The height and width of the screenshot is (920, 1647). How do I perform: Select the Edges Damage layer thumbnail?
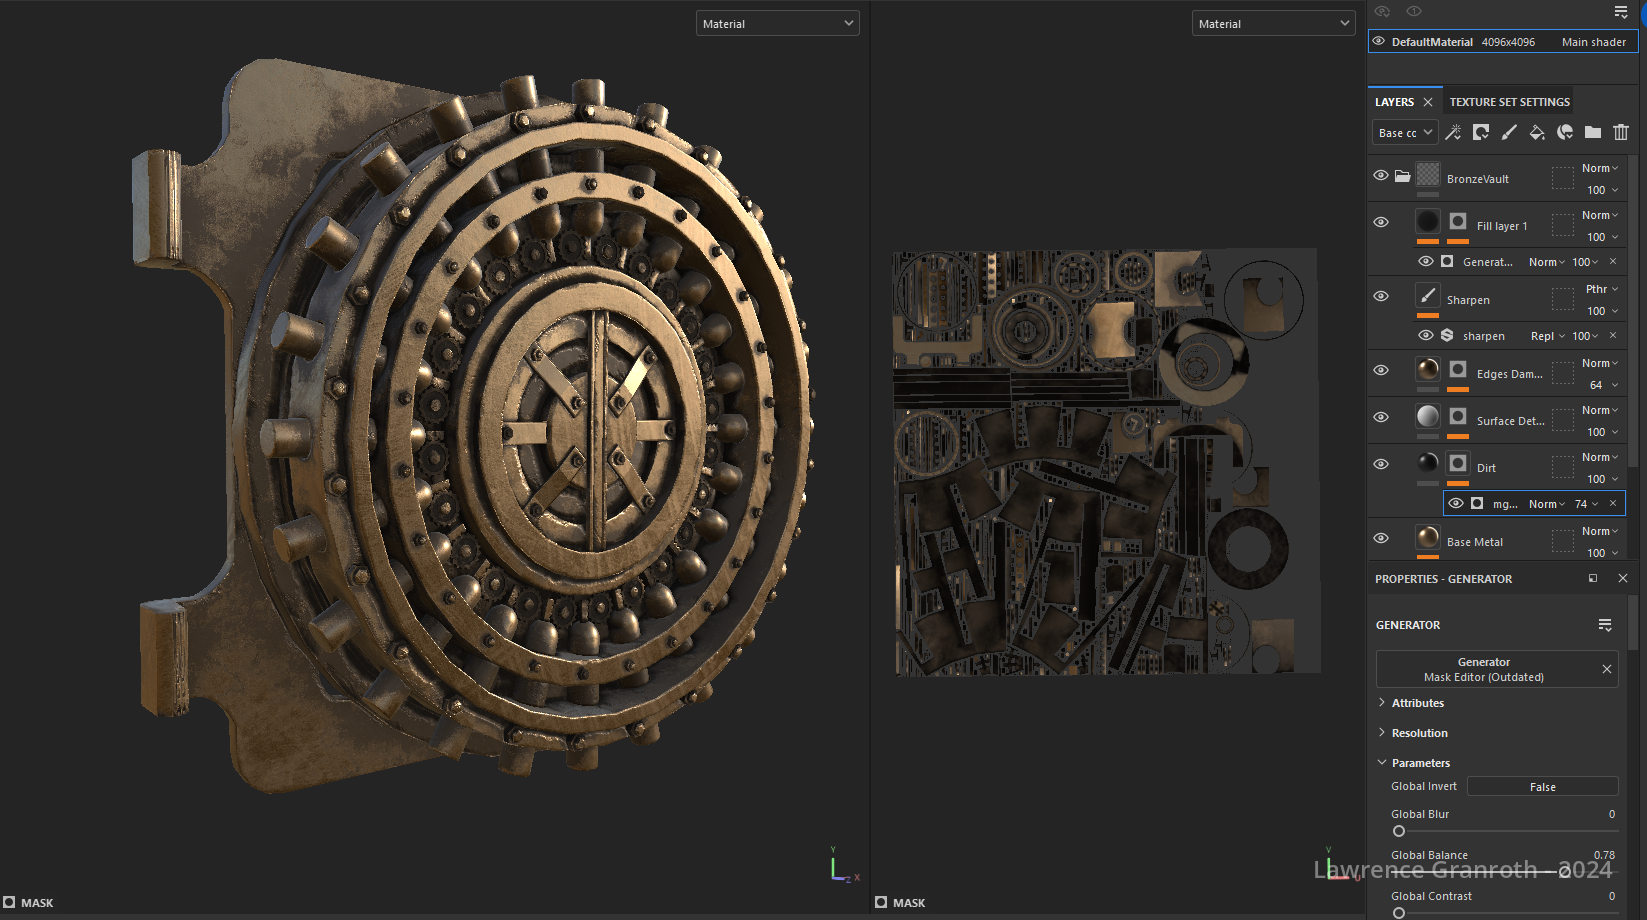tap(1428, 370)
